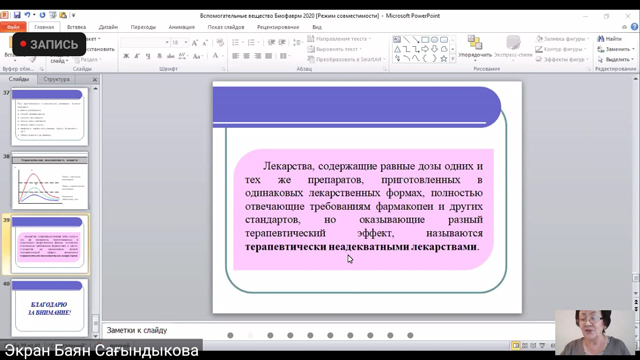Center the text in the paragraph group
This screenshot has width=640, height=360.
tap(247, 56)
